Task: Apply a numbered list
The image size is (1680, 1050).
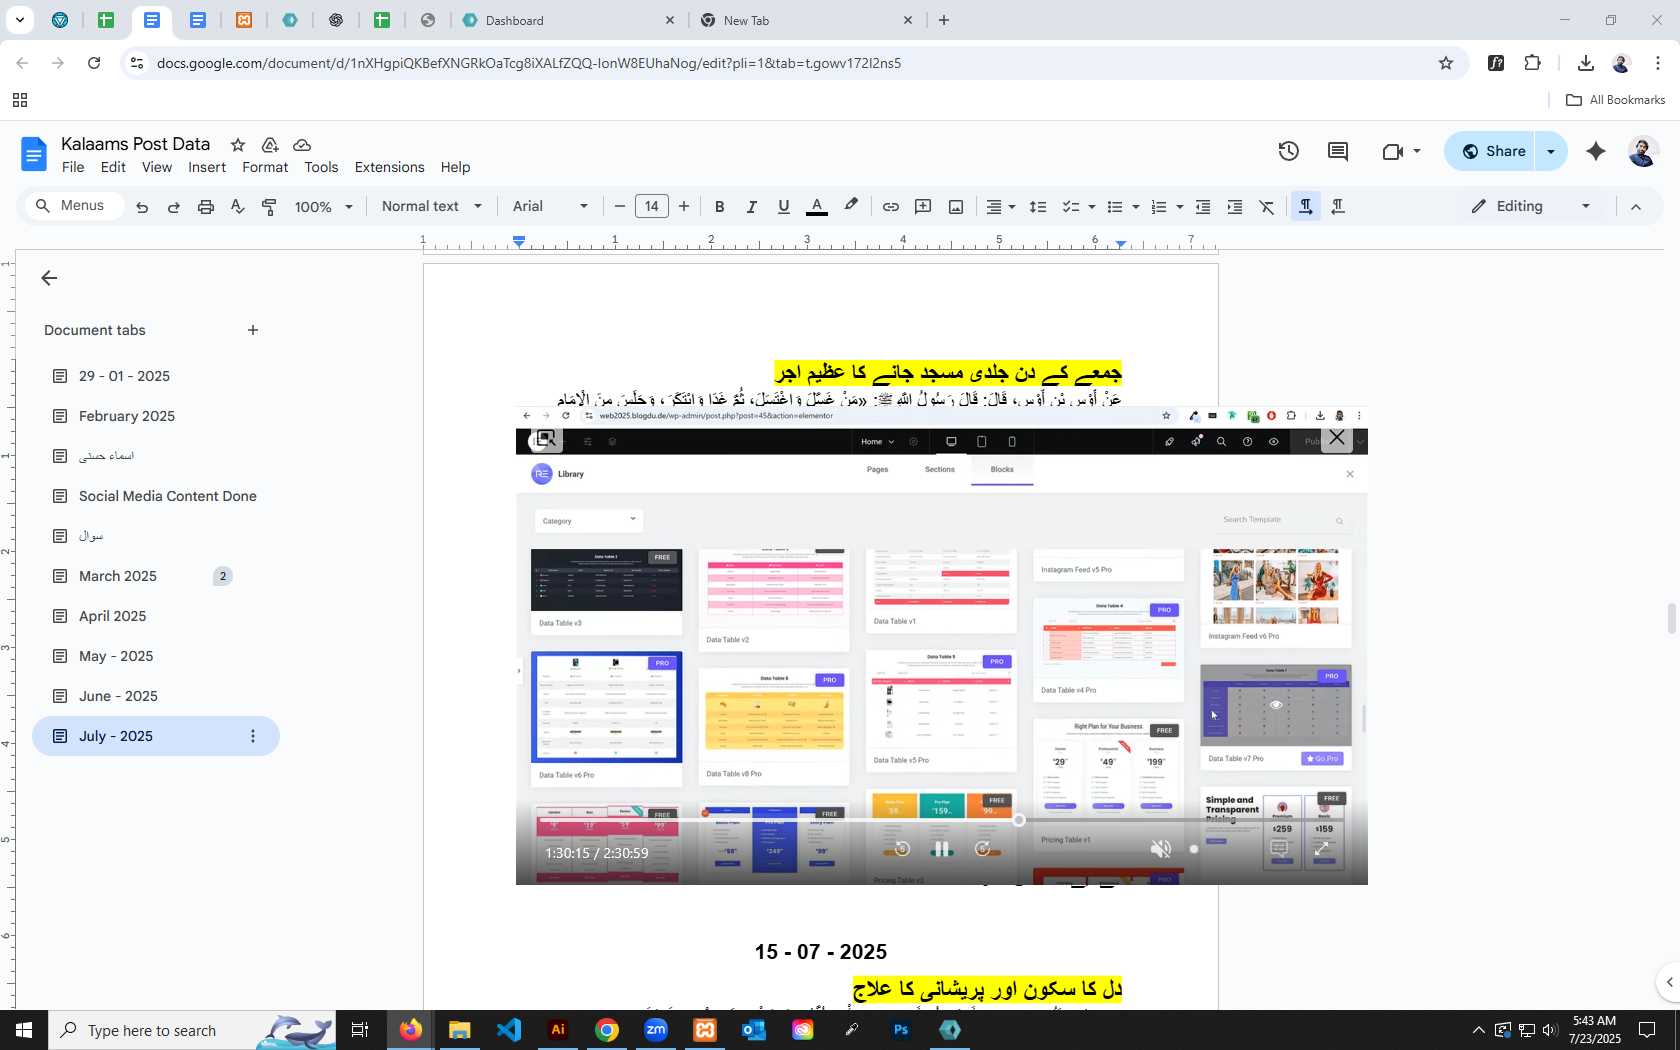Action: [x=1159, y=207]
